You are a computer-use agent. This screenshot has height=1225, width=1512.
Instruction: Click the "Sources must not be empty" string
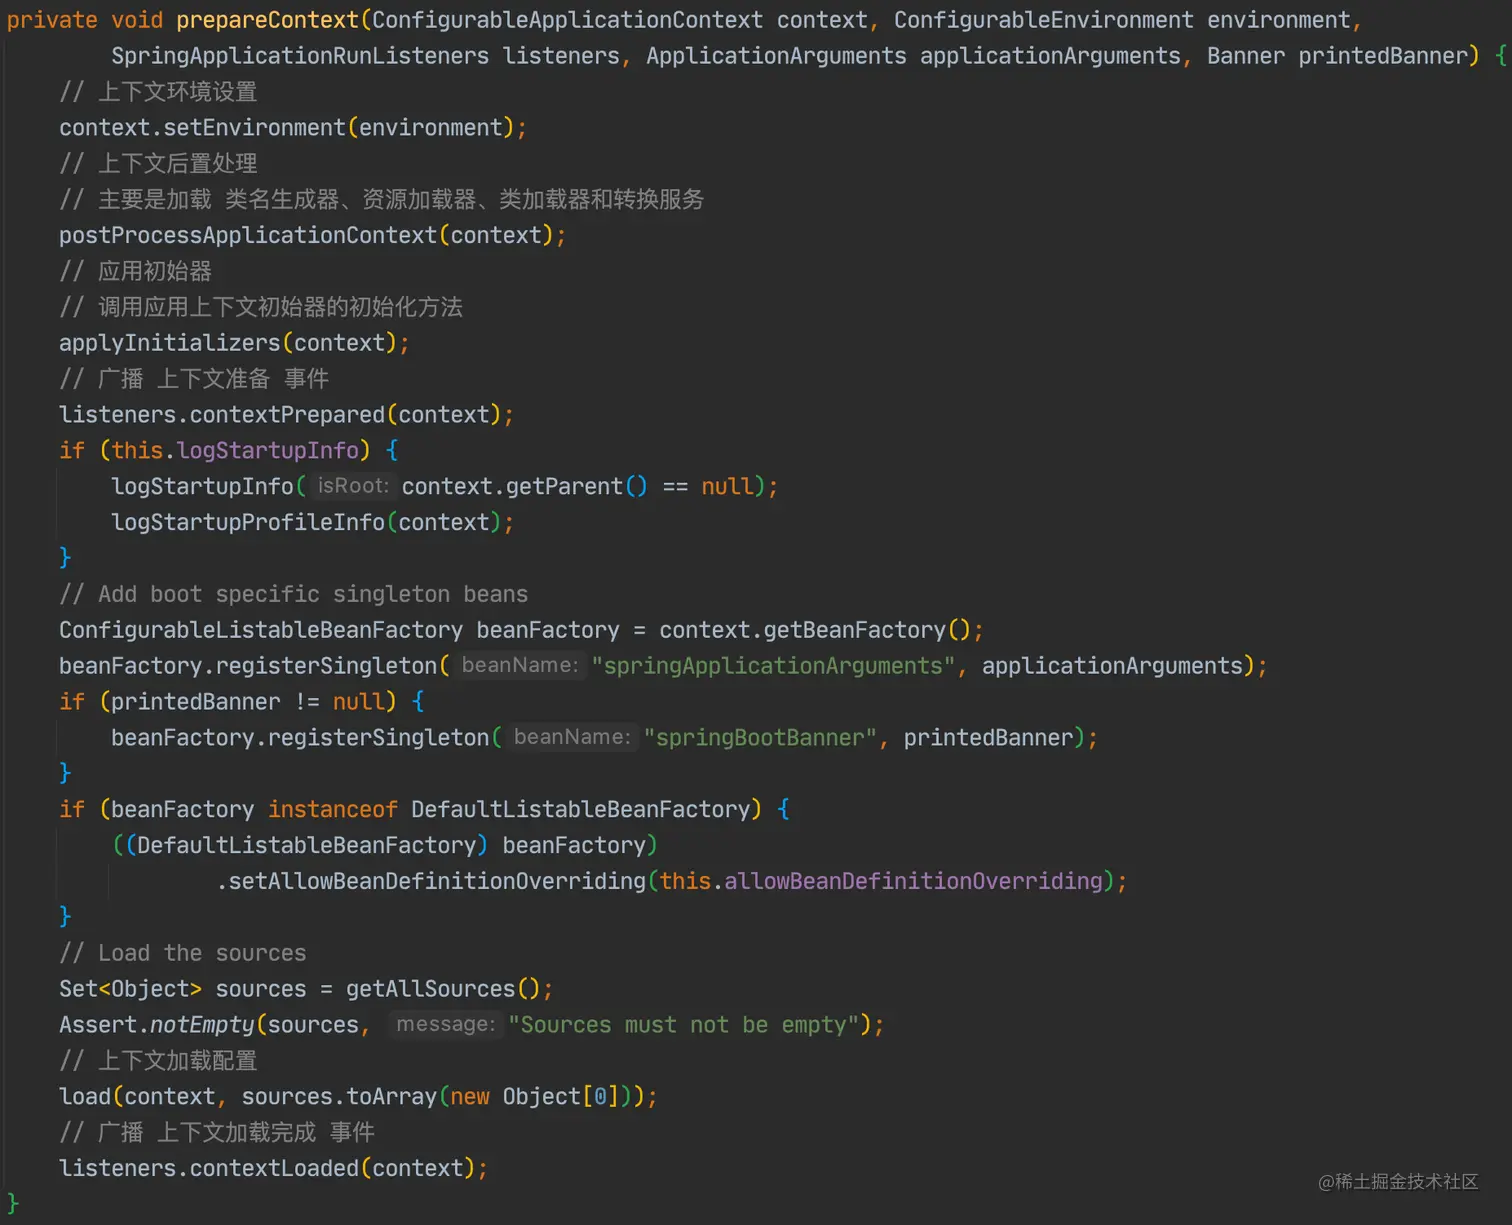pyautogui.click(x=684, y=1025)
